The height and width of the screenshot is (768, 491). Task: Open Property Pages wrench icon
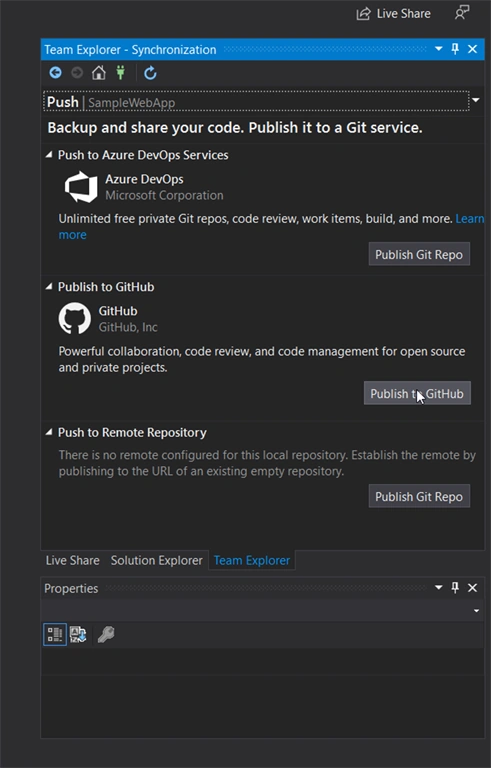106,634
